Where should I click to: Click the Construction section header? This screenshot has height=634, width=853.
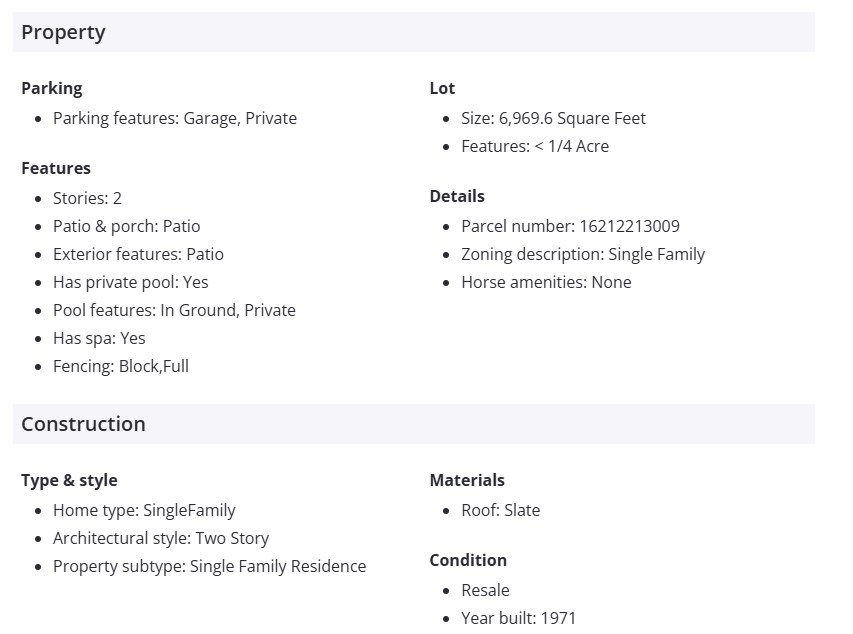click(x=83, y=424)
